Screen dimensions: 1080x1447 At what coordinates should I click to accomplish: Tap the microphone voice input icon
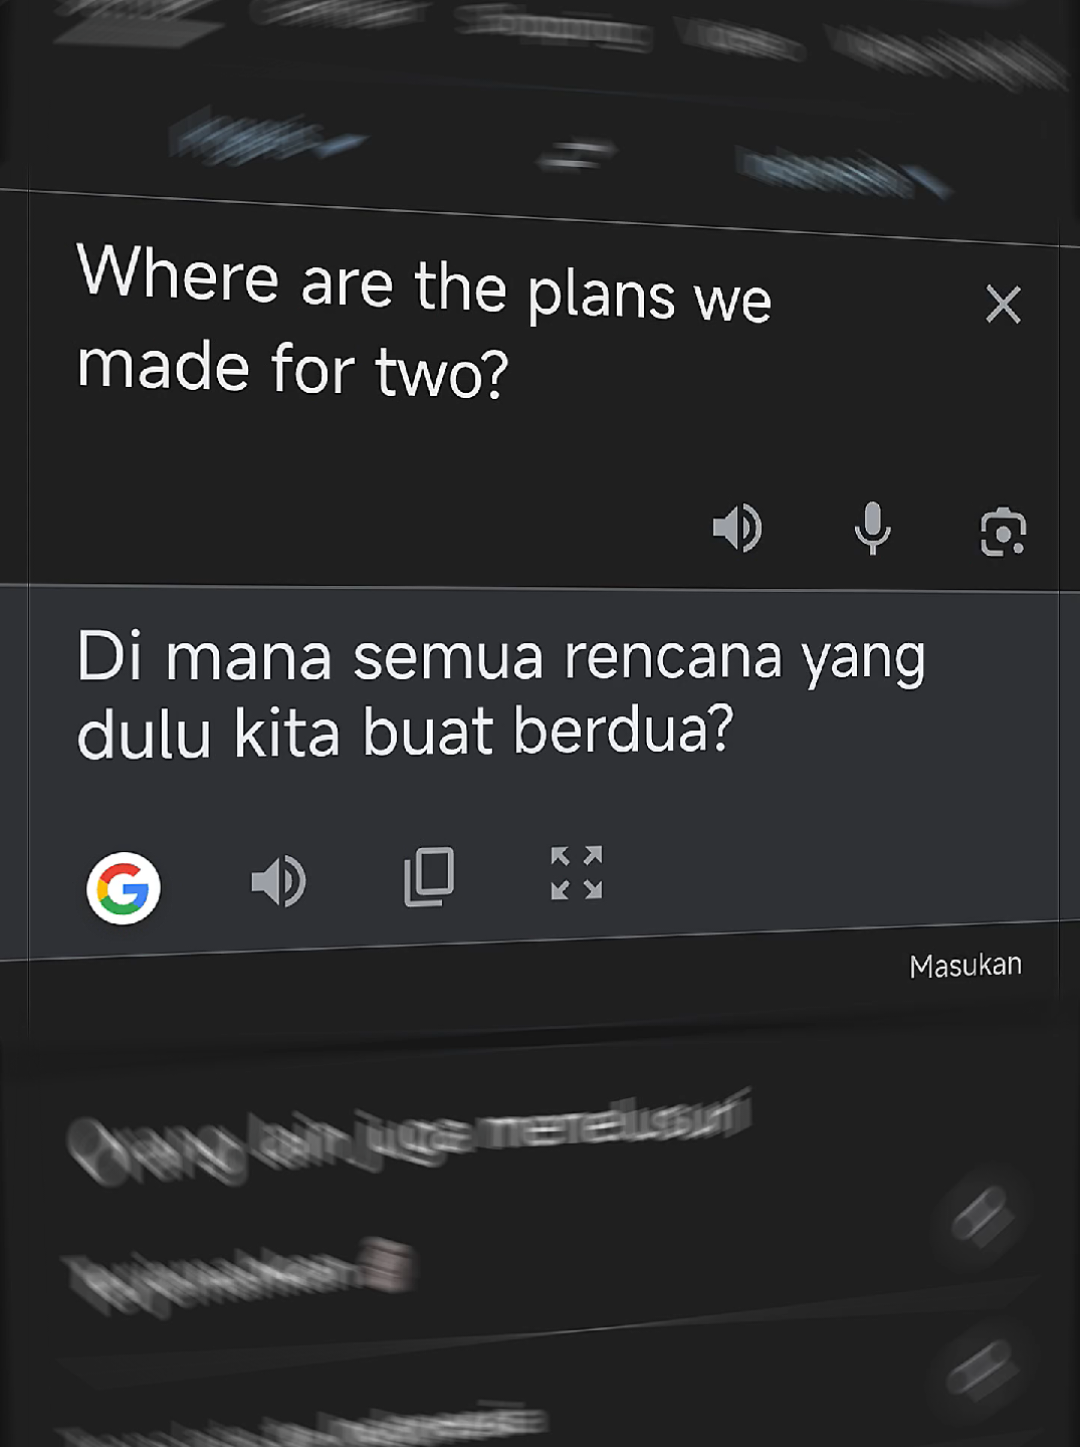pyautogui.click(x=872, y=528)
